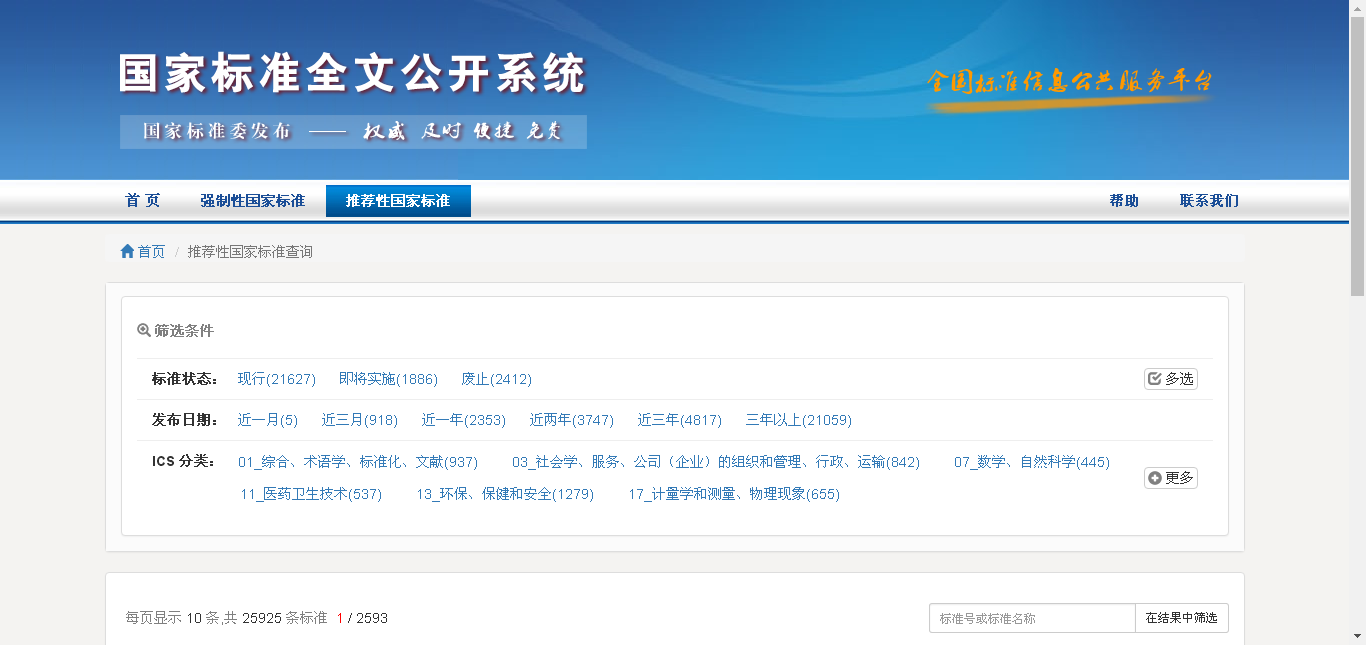Select ICS 11_医药卫生技术(537)
Image resolution: width=1366 pixels, height=645 pixels.
(x=311, y=494)
